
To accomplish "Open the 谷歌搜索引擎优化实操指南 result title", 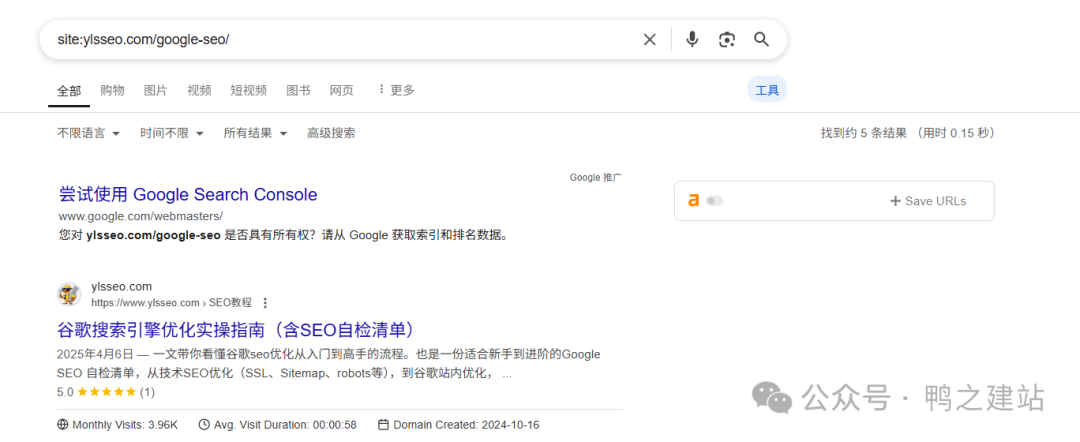I will (x=238, y=330).
